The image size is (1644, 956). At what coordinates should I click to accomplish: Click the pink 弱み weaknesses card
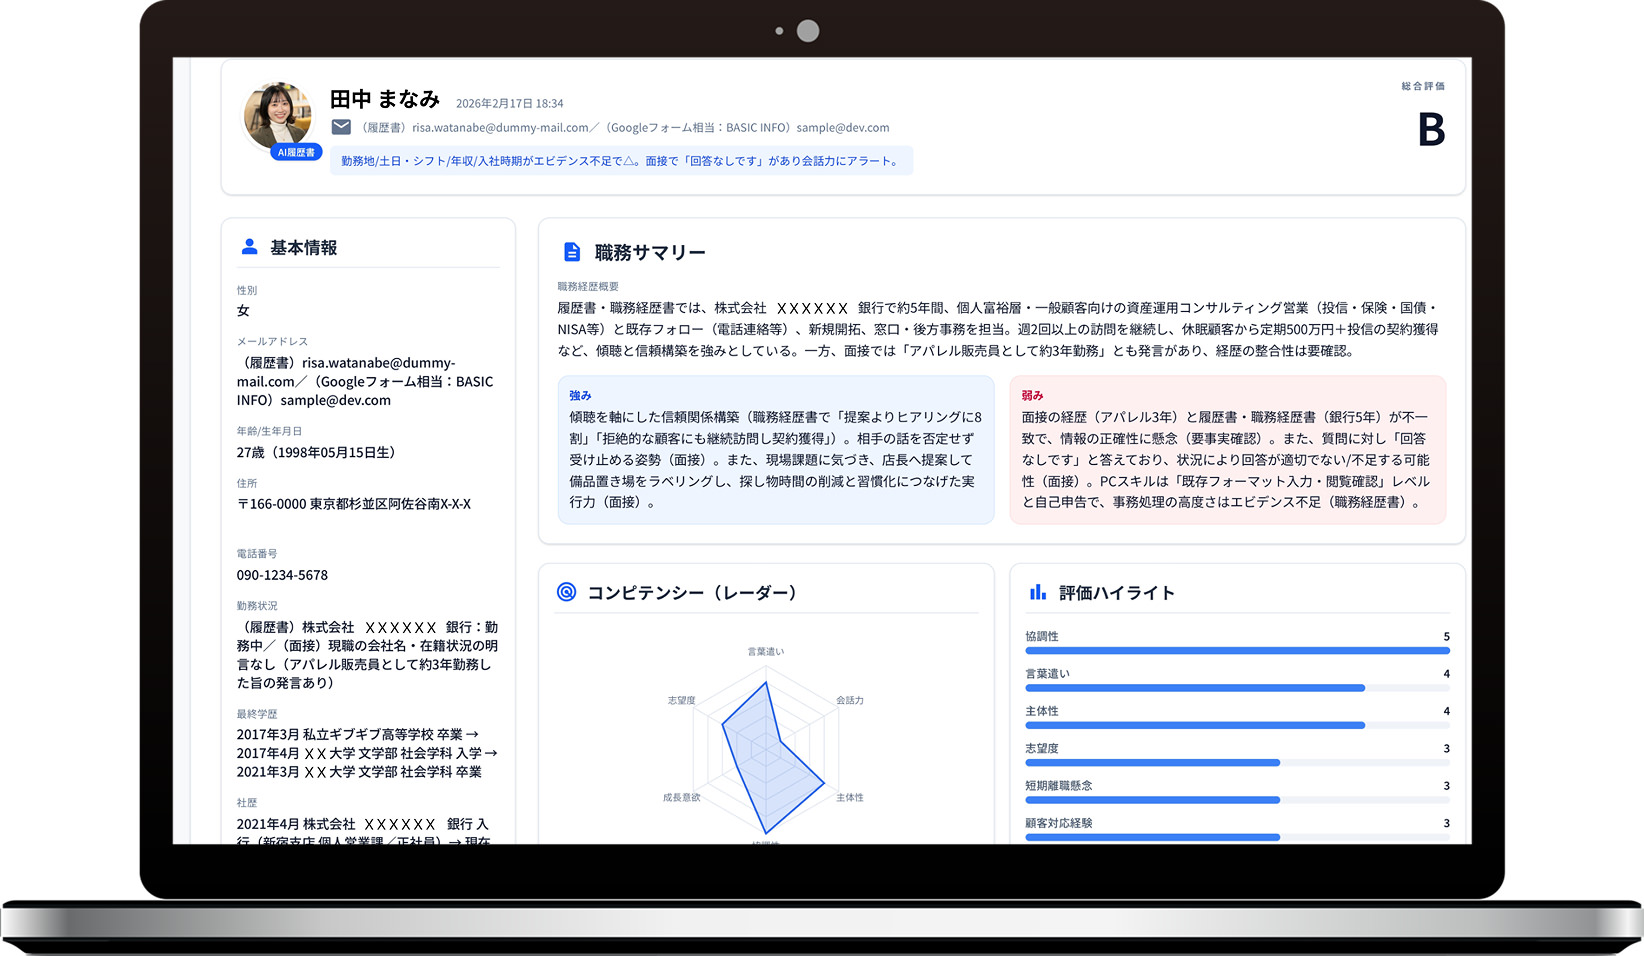coord(1227,450)
